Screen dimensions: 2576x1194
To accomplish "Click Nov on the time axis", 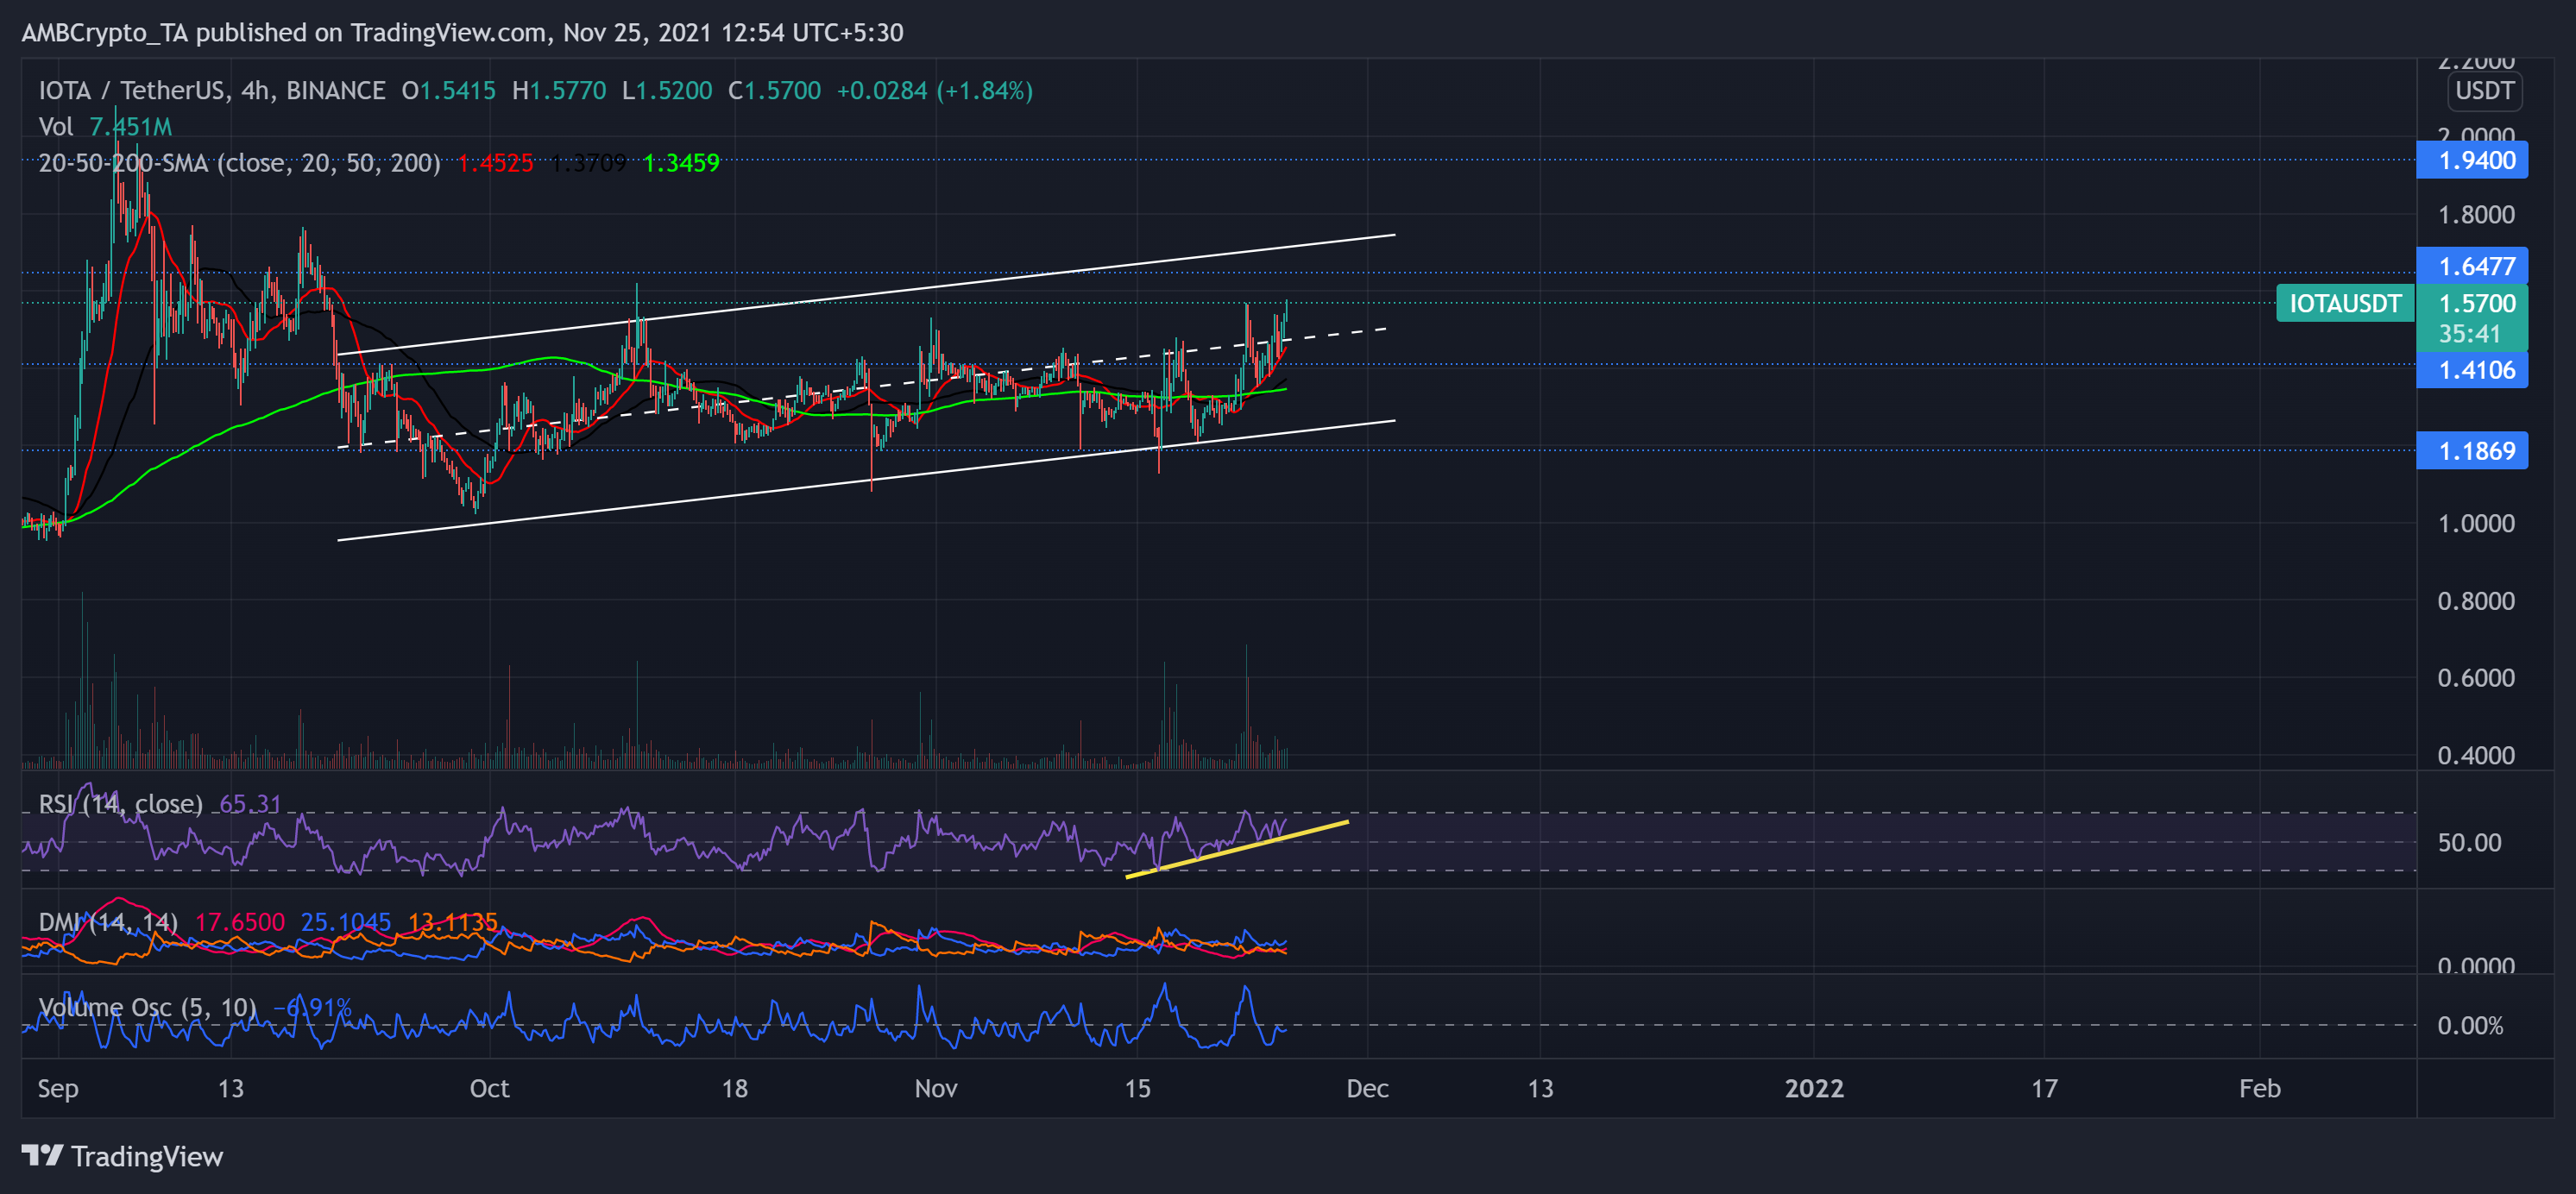I will 936,1089.
